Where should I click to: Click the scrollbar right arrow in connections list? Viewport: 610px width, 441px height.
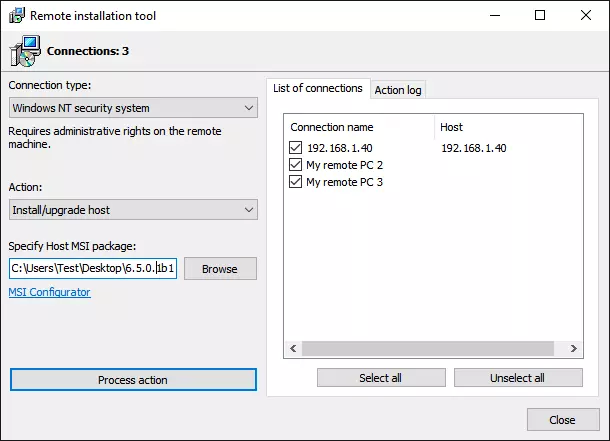pos(573,348)
